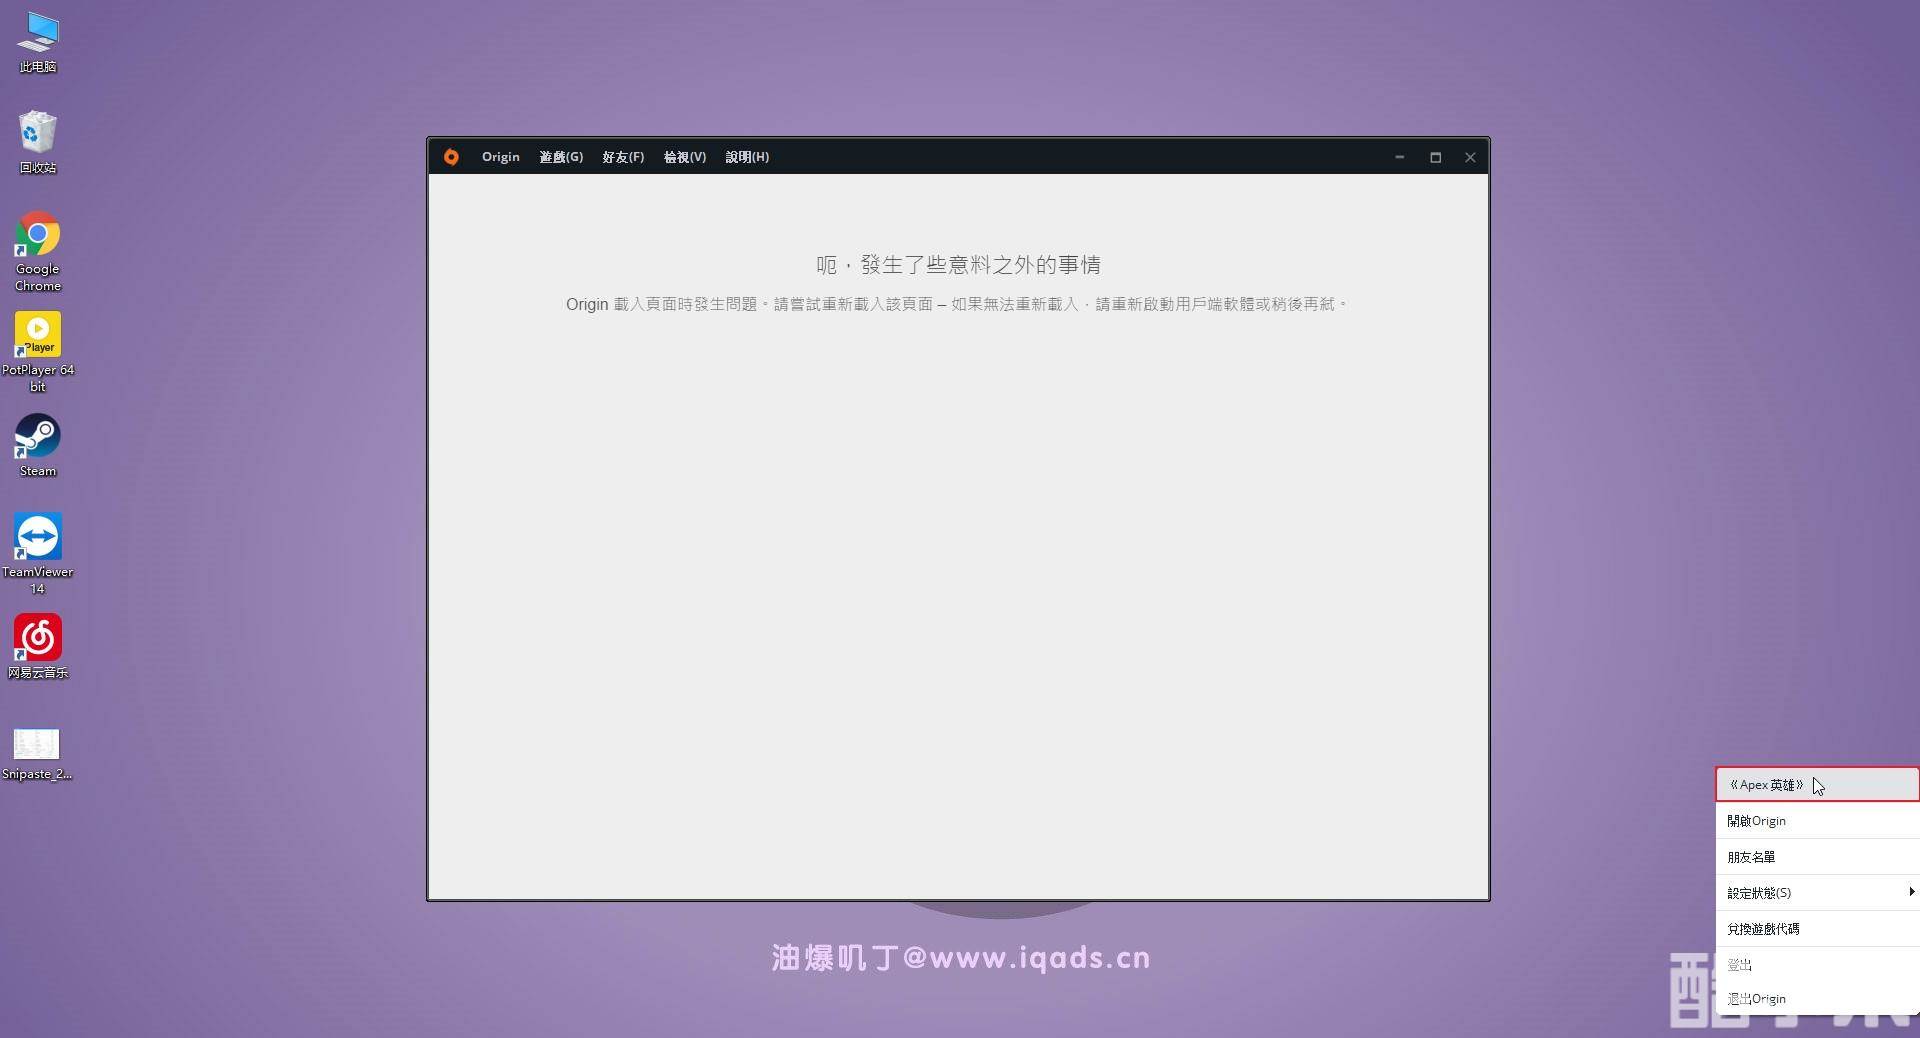This screenshot has width=1920, height=1038.
Task: Select the Steam desktop shortcut
Action: click(x=38, y=437)
